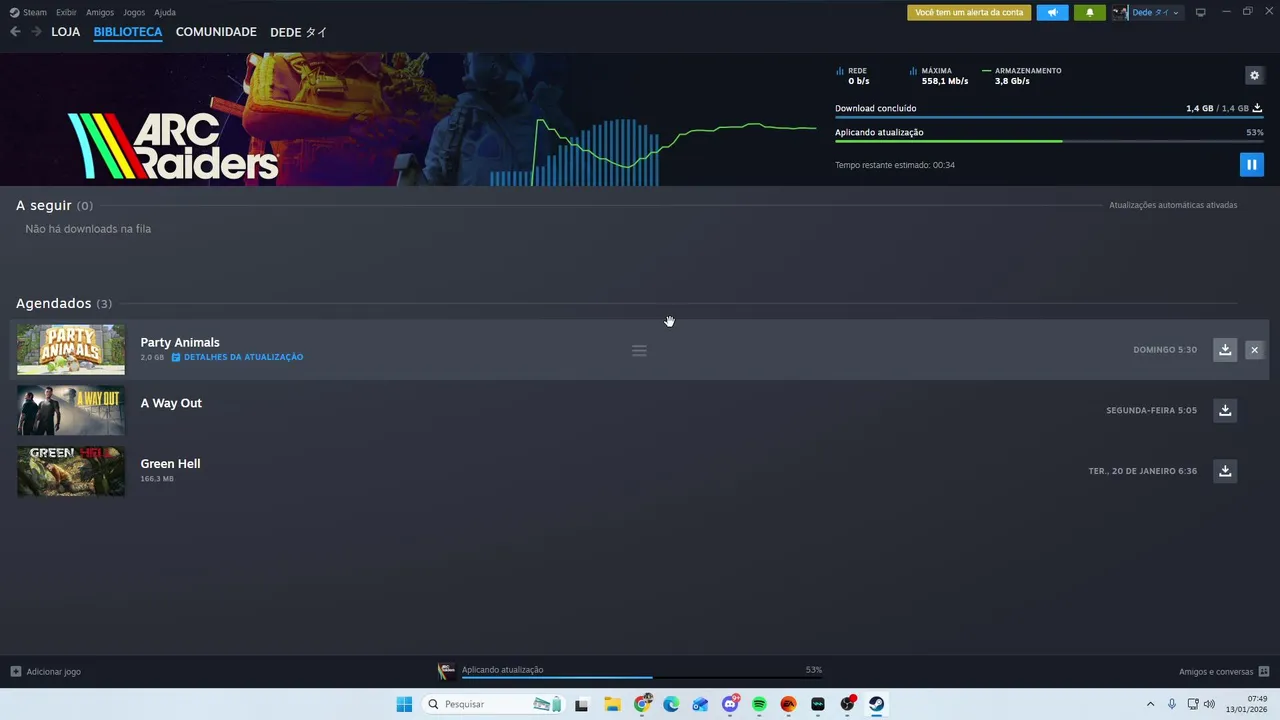Click the ARC Raiders banner logo
The width and height of the screenshot is (1280, 720).
174,145
